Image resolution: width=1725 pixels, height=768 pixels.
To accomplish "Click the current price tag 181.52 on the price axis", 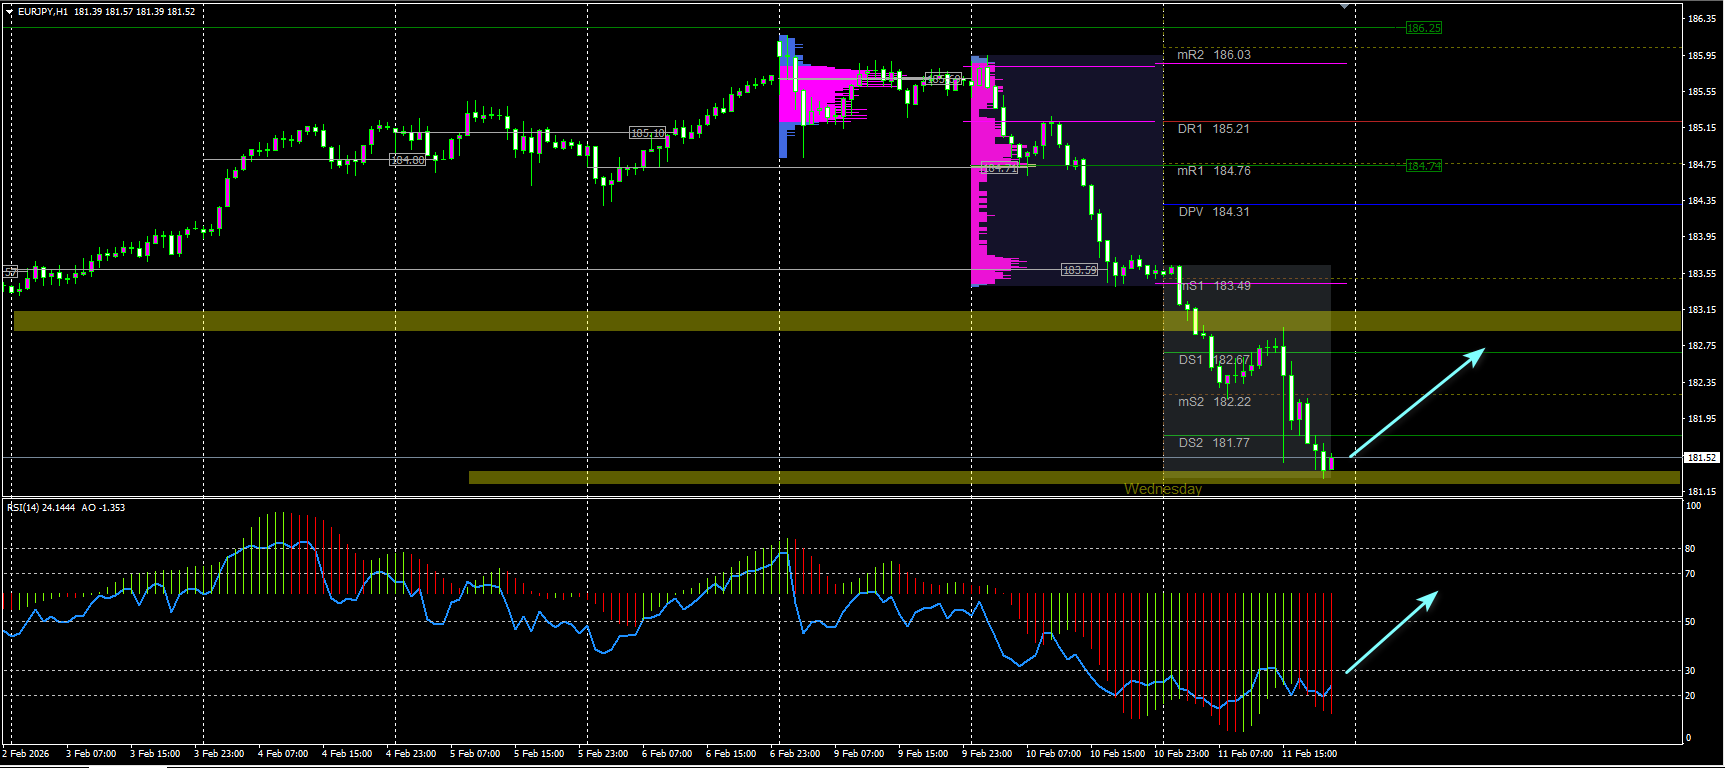I will [1701, 458].
